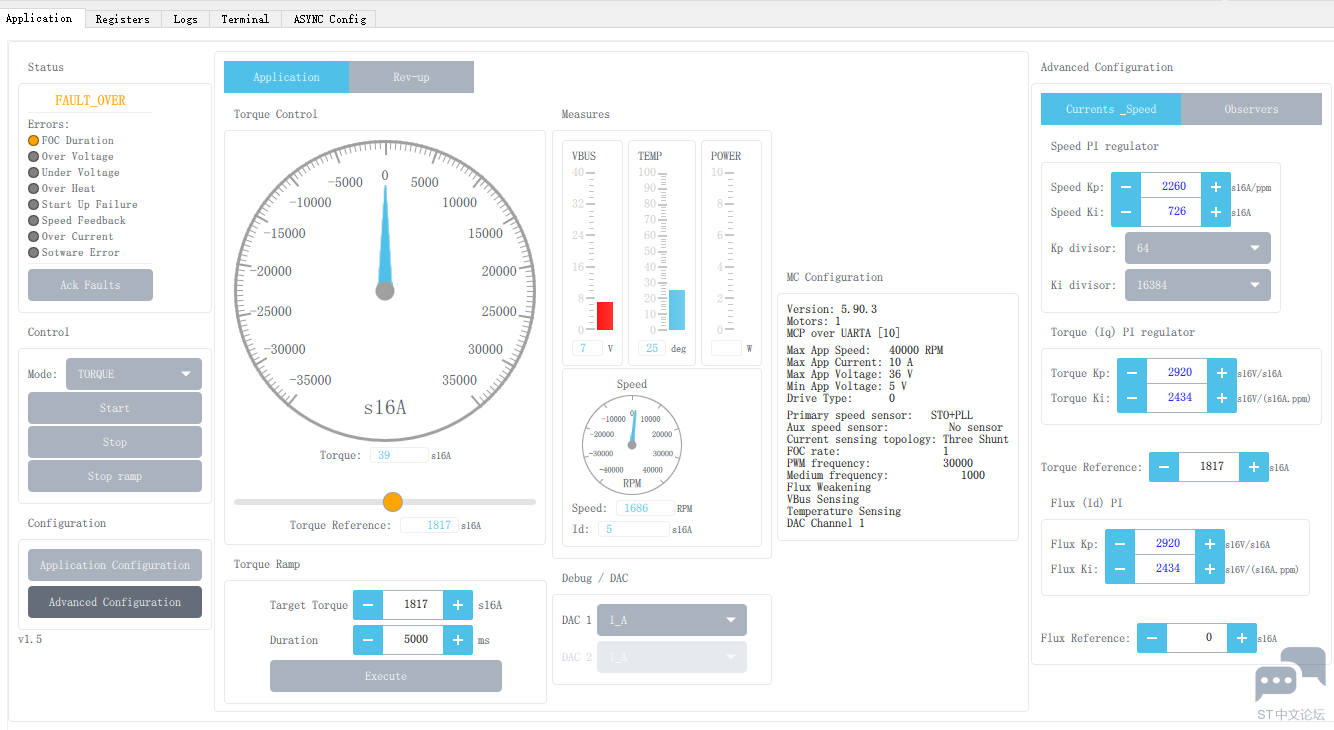The image size is (1334, 730).
Task: Decrease Flux Ki using minus button
Action: point(1120,569)
